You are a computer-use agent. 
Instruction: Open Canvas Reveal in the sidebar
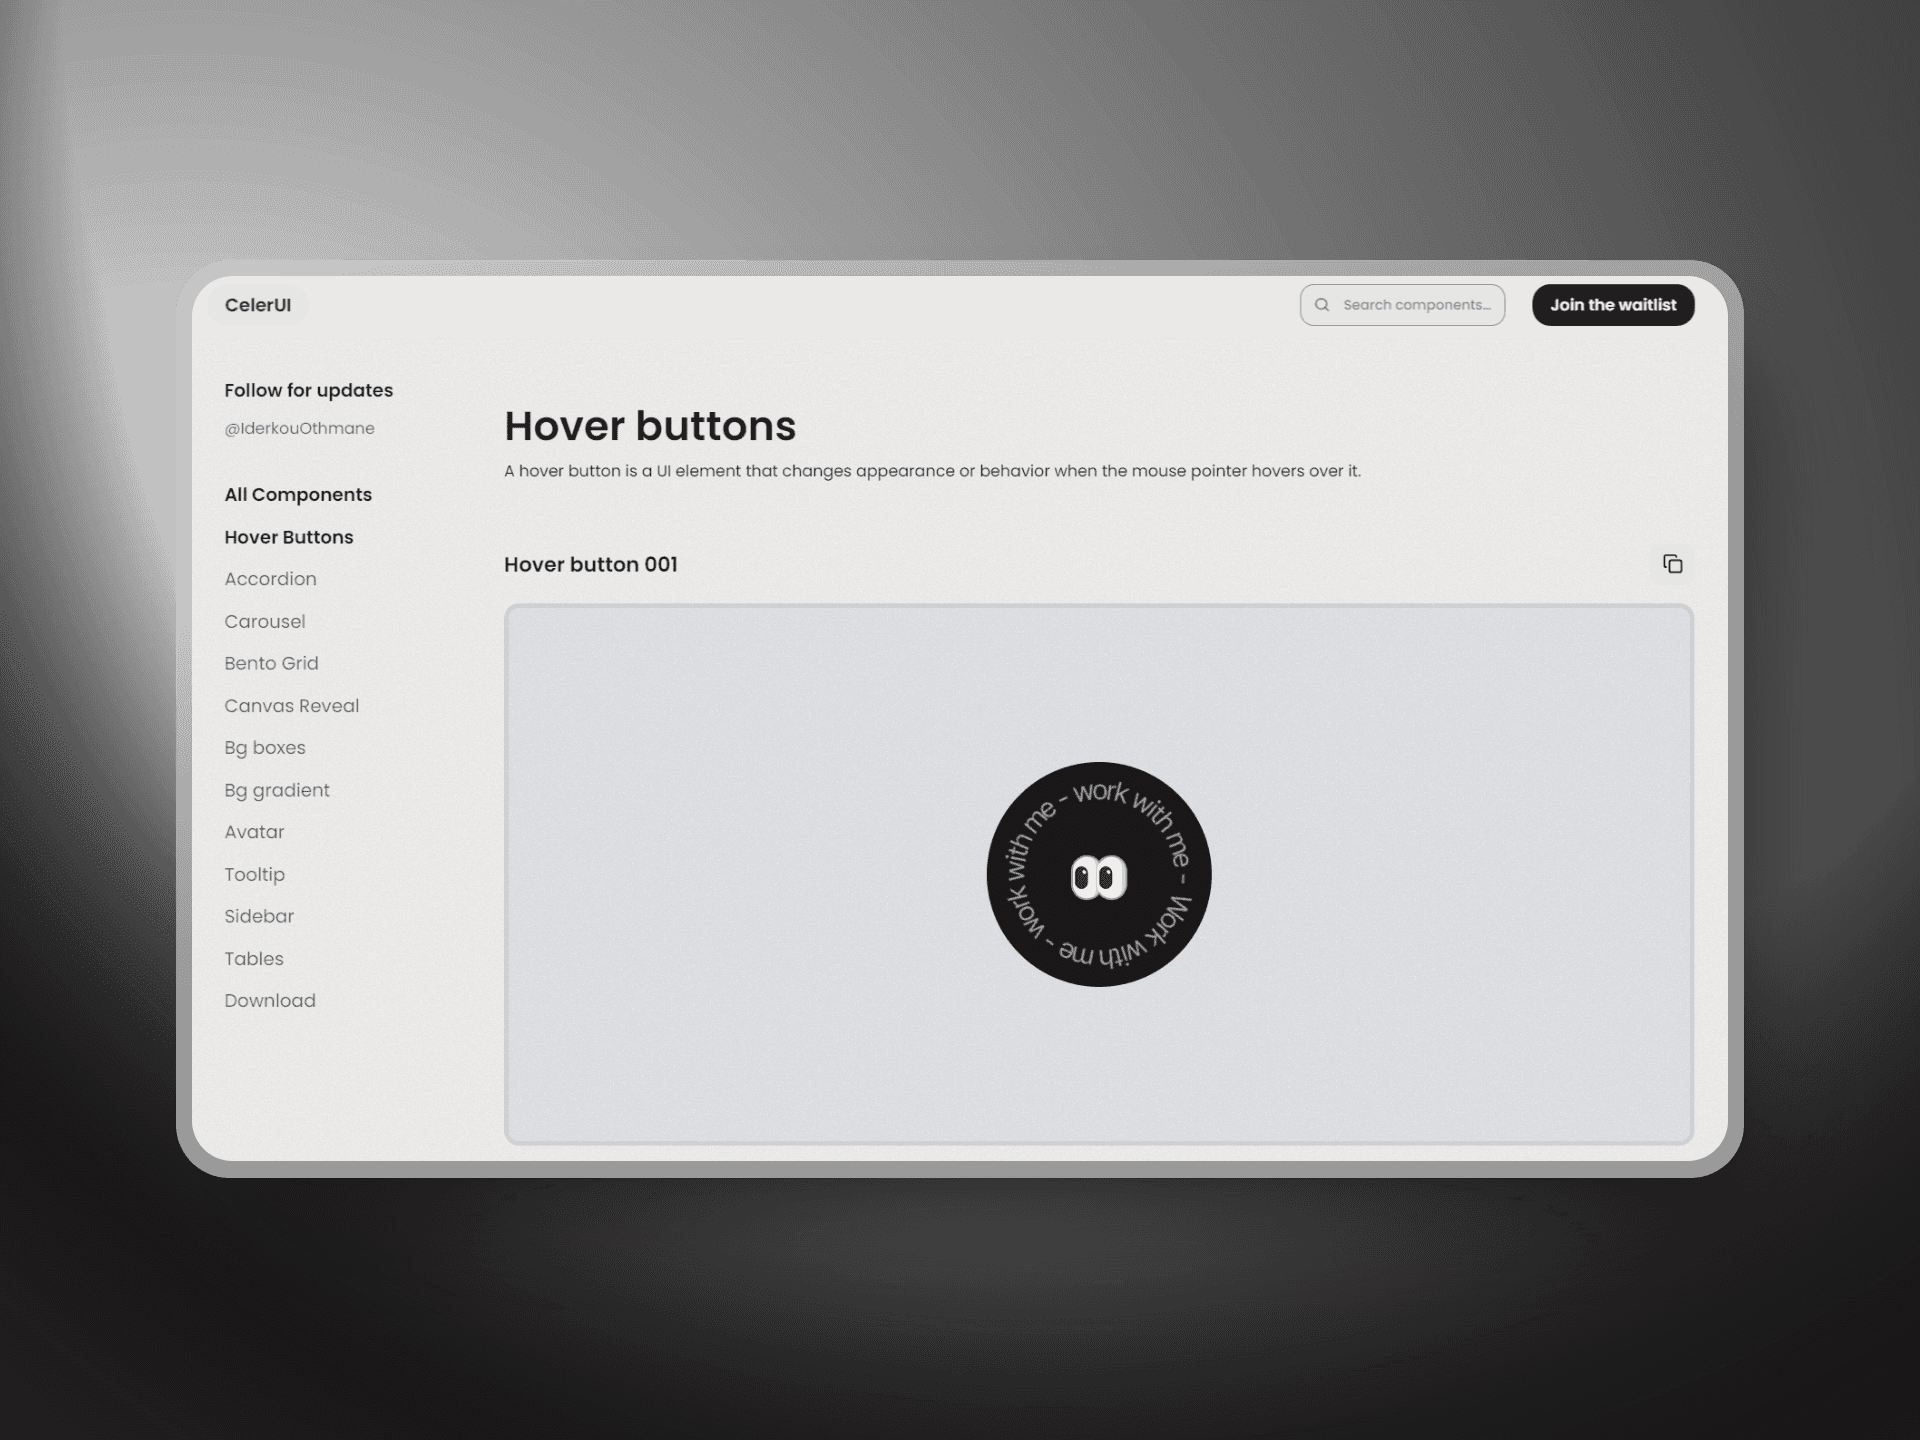(x=291, y=706)
